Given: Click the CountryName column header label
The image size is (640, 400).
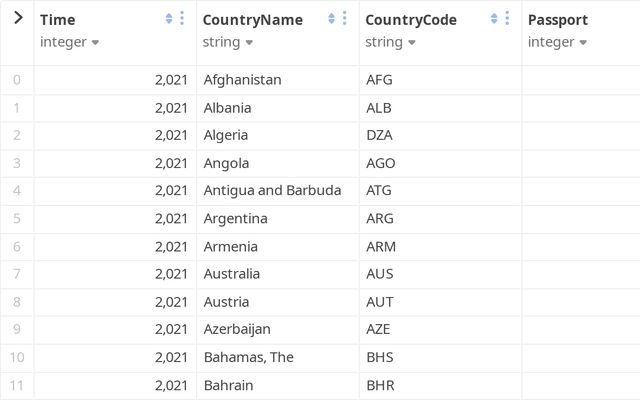Looking at the screenshot, I should [252, 20].
